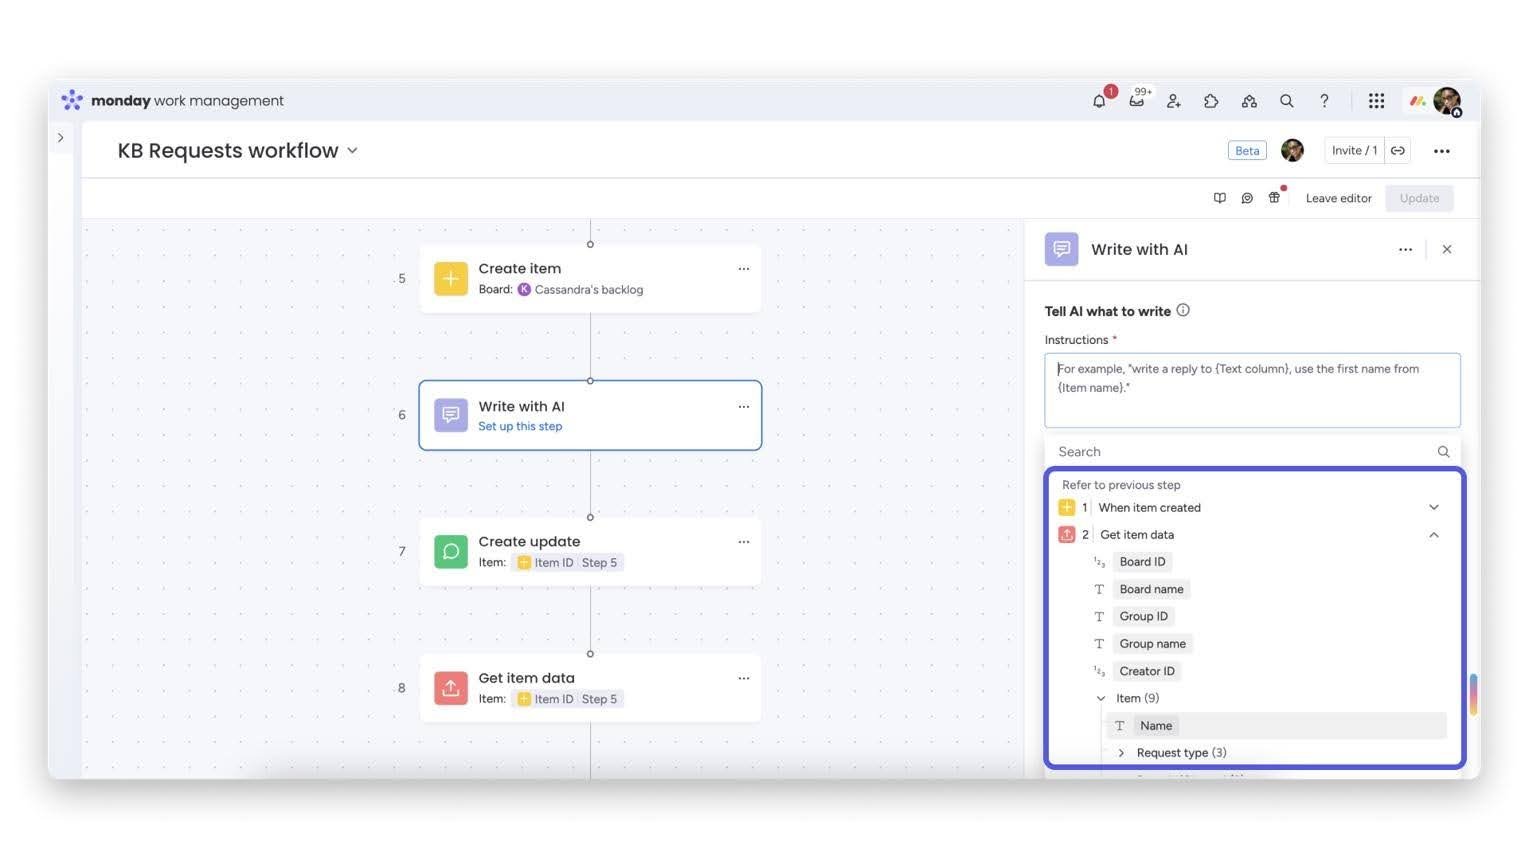Collapse the Get item data step chevron
Screen dimensions: 1529x860
1434,535
